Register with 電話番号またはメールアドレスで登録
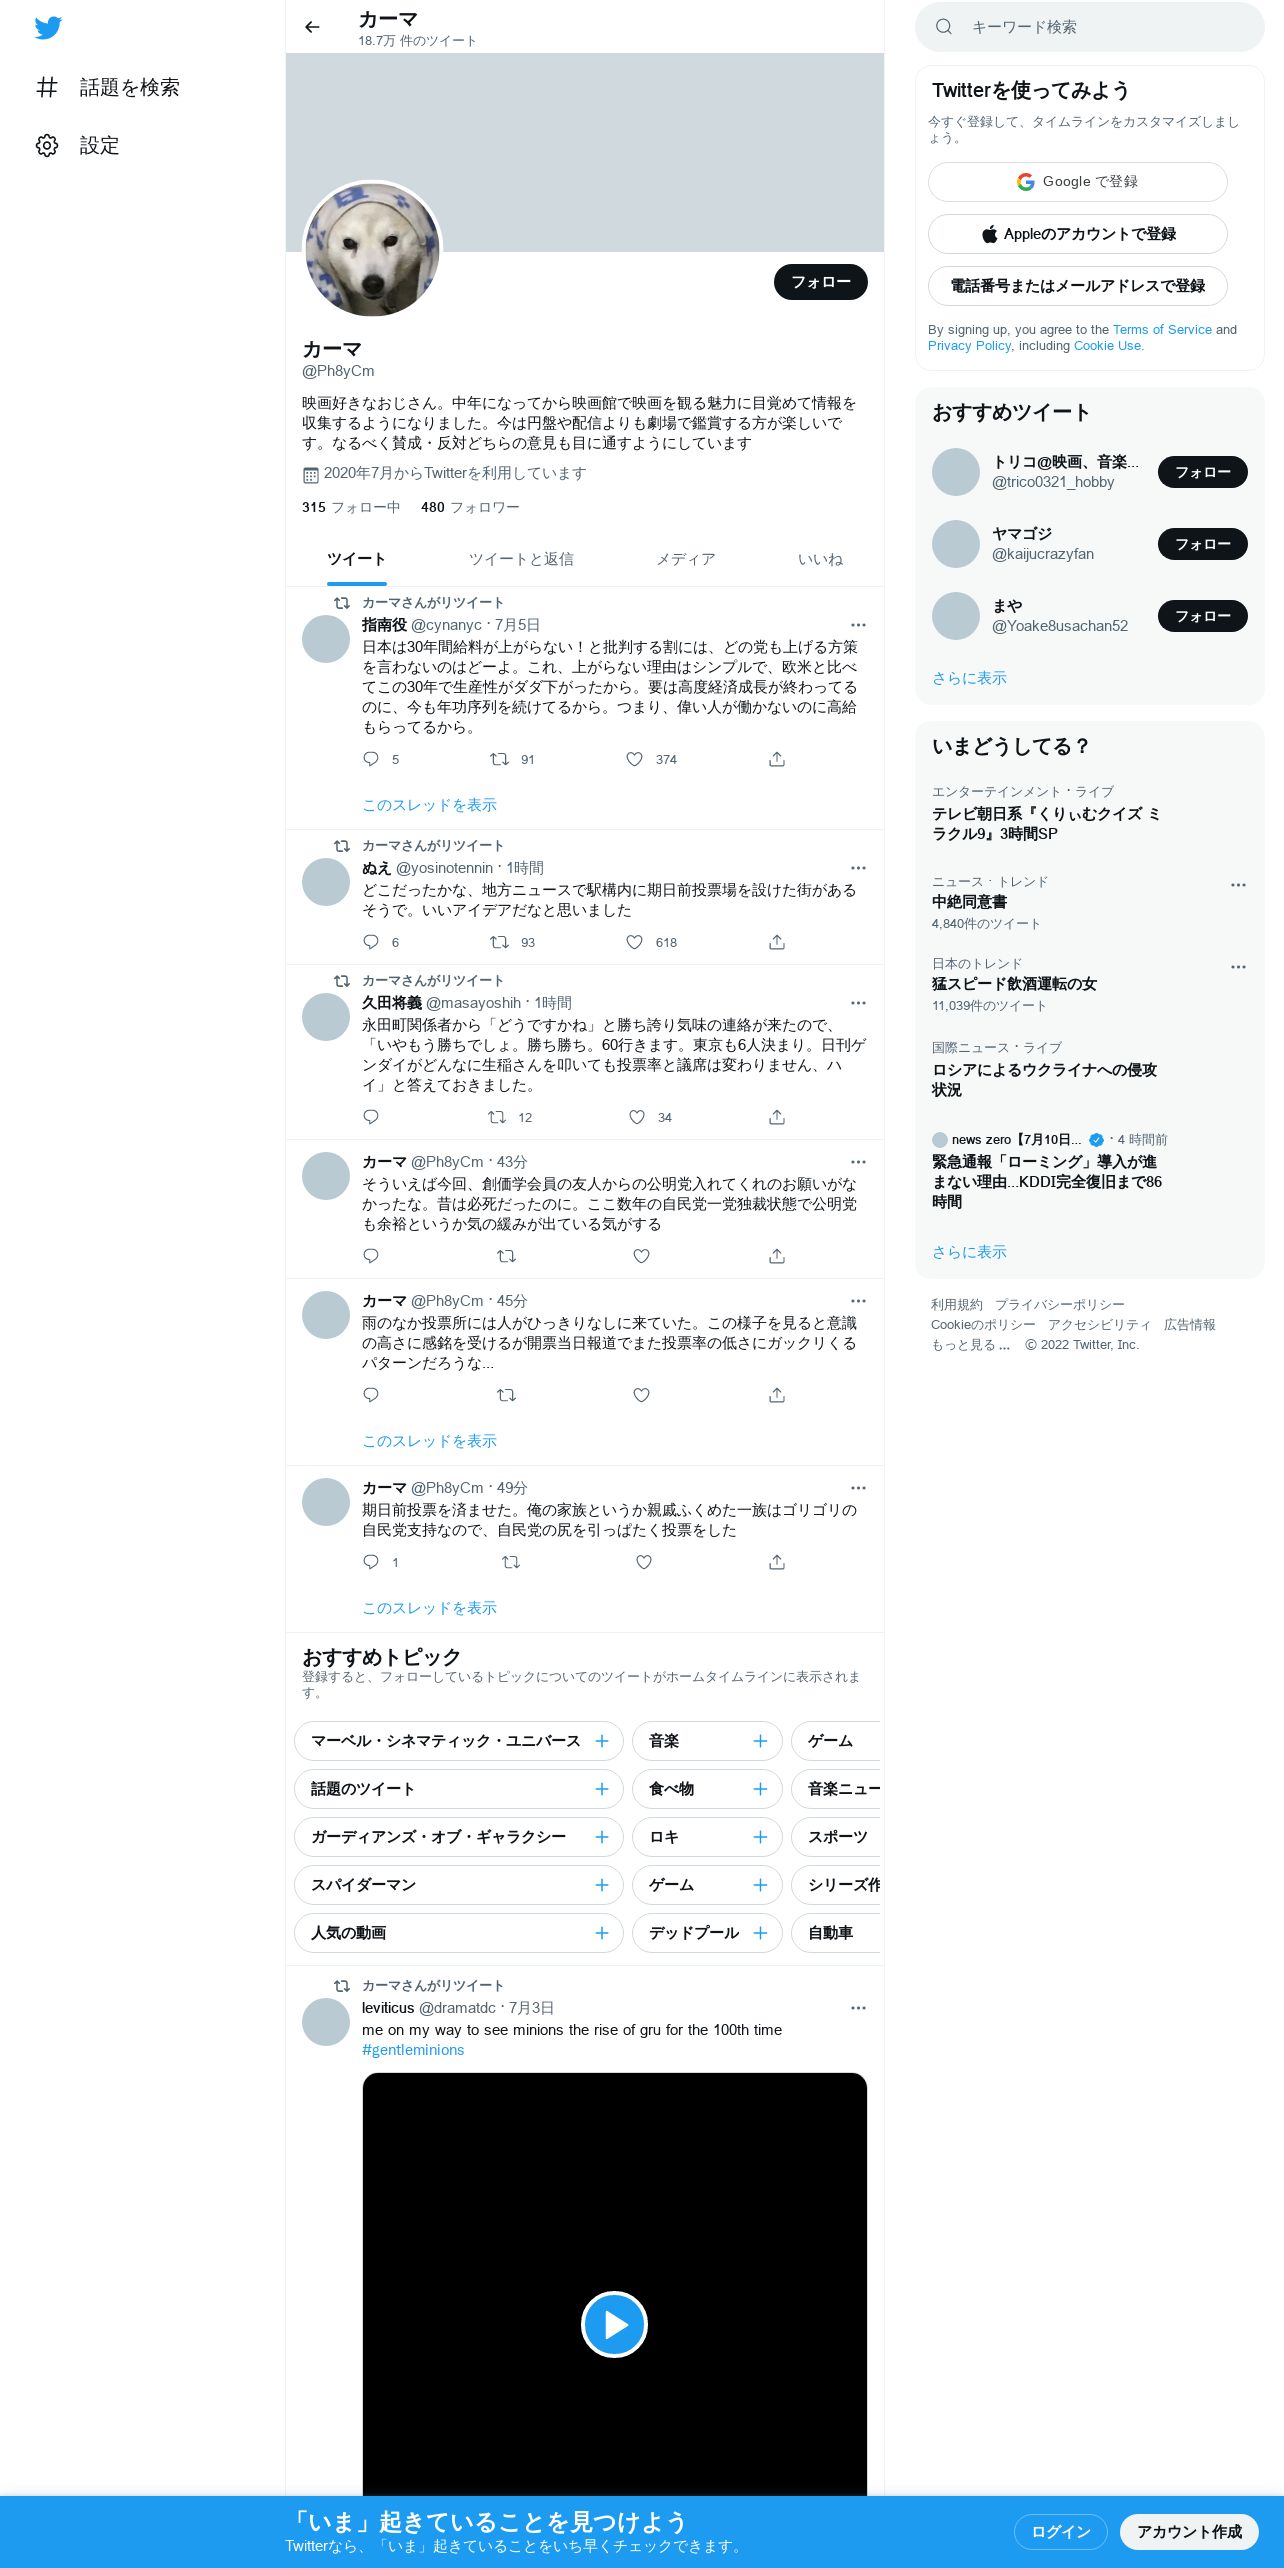1284x2568 pixels. [1077, 286]
